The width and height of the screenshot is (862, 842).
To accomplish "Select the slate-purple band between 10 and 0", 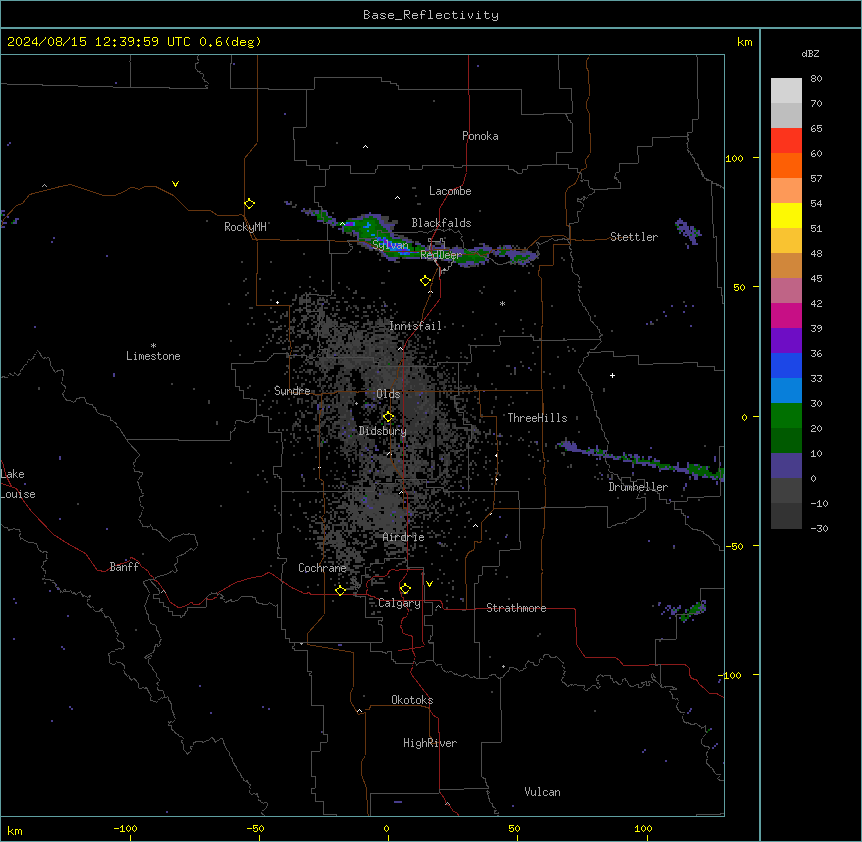I will pos(786,466).
